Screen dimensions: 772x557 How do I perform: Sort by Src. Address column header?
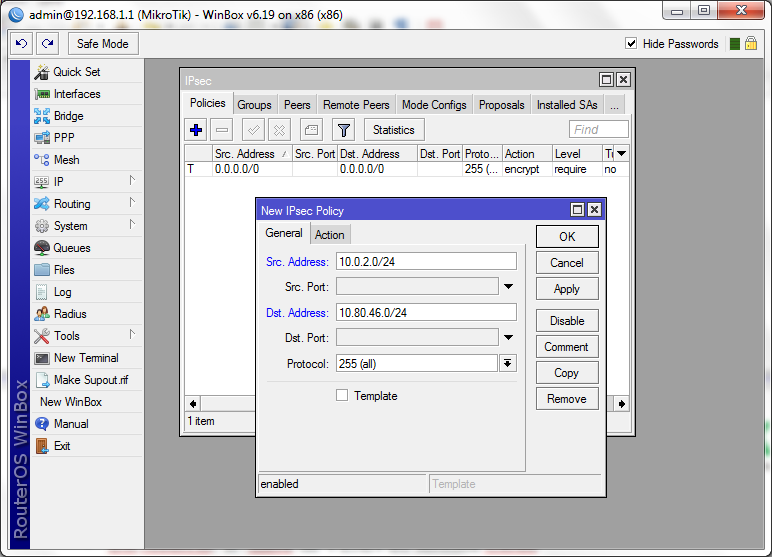click(252, 154)
